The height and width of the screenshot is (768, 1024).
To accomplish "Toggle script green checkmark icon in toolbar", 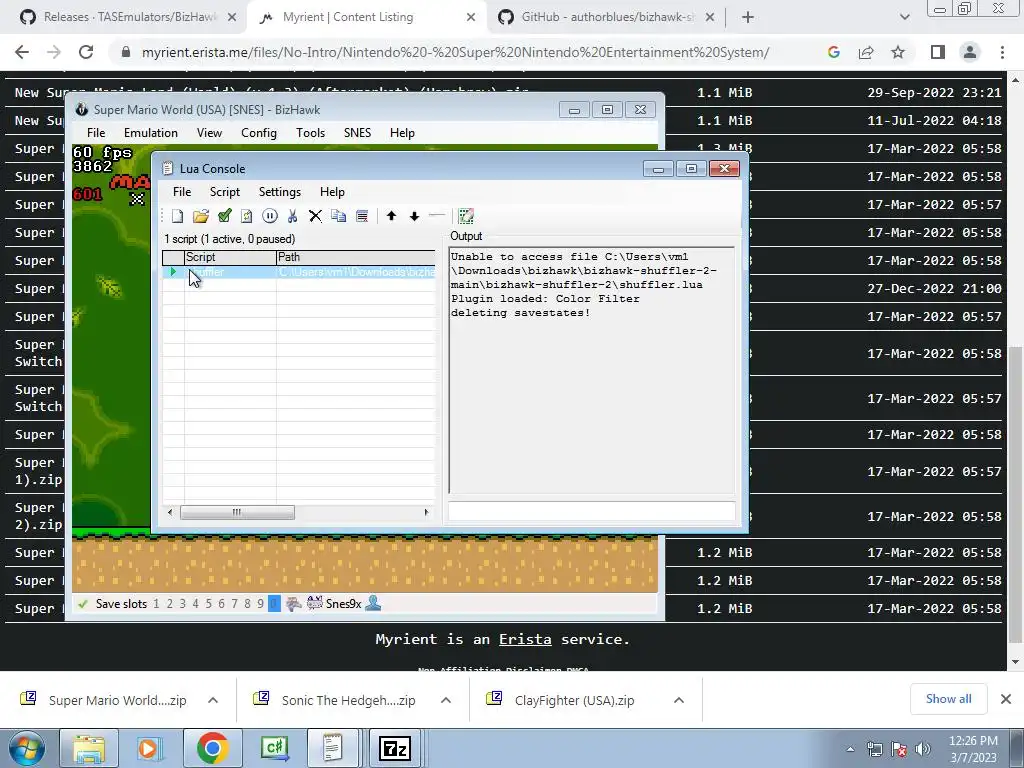I will [x=224, y=216].
